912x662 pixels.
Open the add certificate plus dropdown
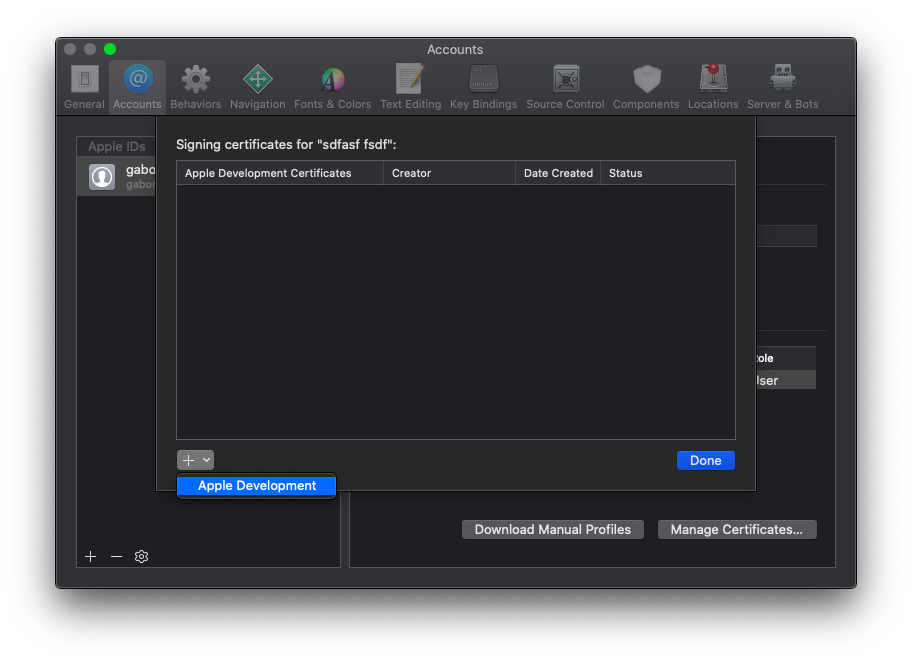pos(195,460)
